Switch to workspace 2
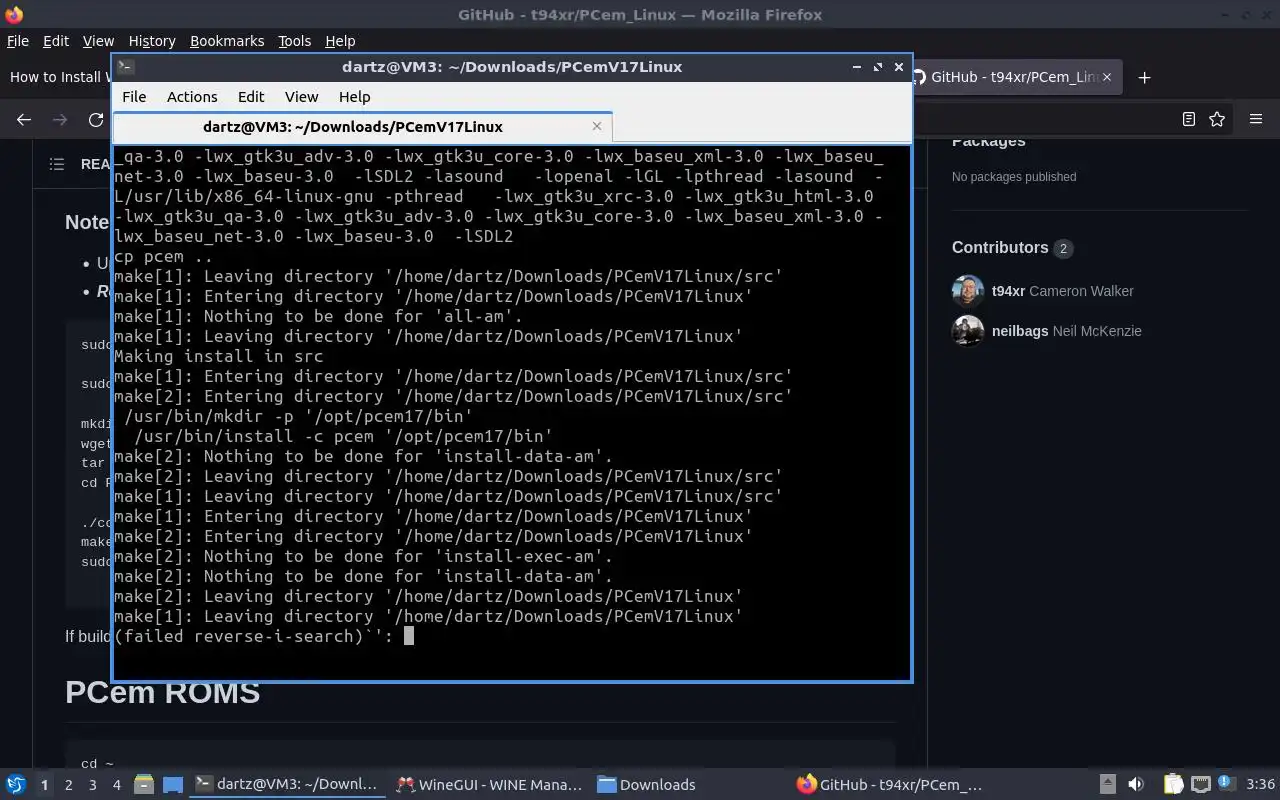The width and height of the screenshot is (1280, 800). click(68, 785)
